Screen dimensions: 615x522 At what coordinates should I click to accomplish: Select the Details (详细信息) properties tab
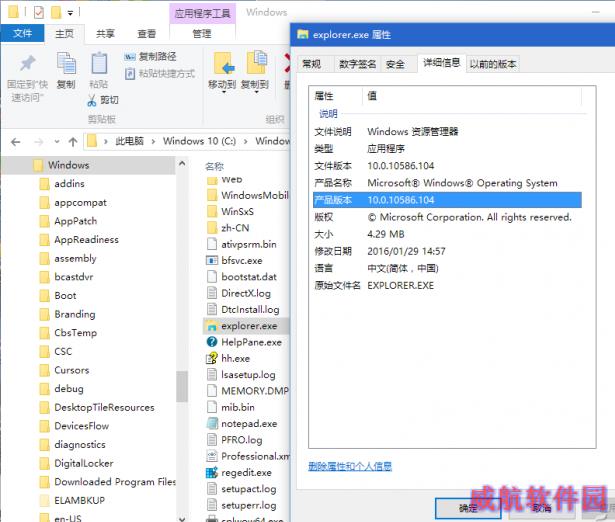[x=441, y=63]
